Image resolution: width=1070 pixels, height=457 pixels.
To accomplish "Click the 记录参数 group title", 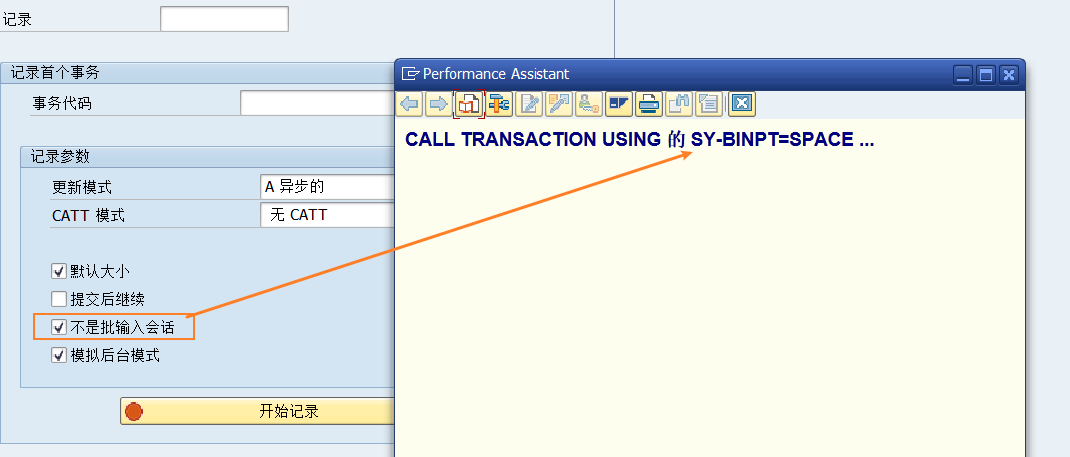I will 60,156.
